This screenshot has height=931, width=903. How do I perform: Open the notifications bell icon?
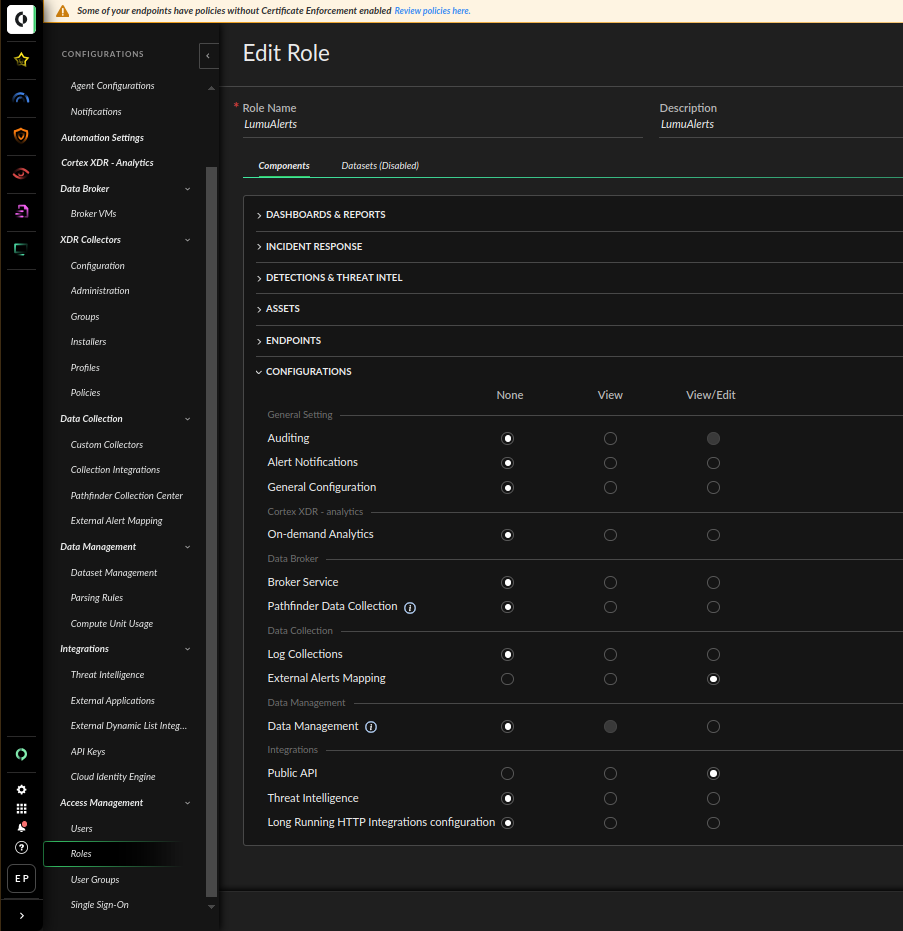point(21,827)
